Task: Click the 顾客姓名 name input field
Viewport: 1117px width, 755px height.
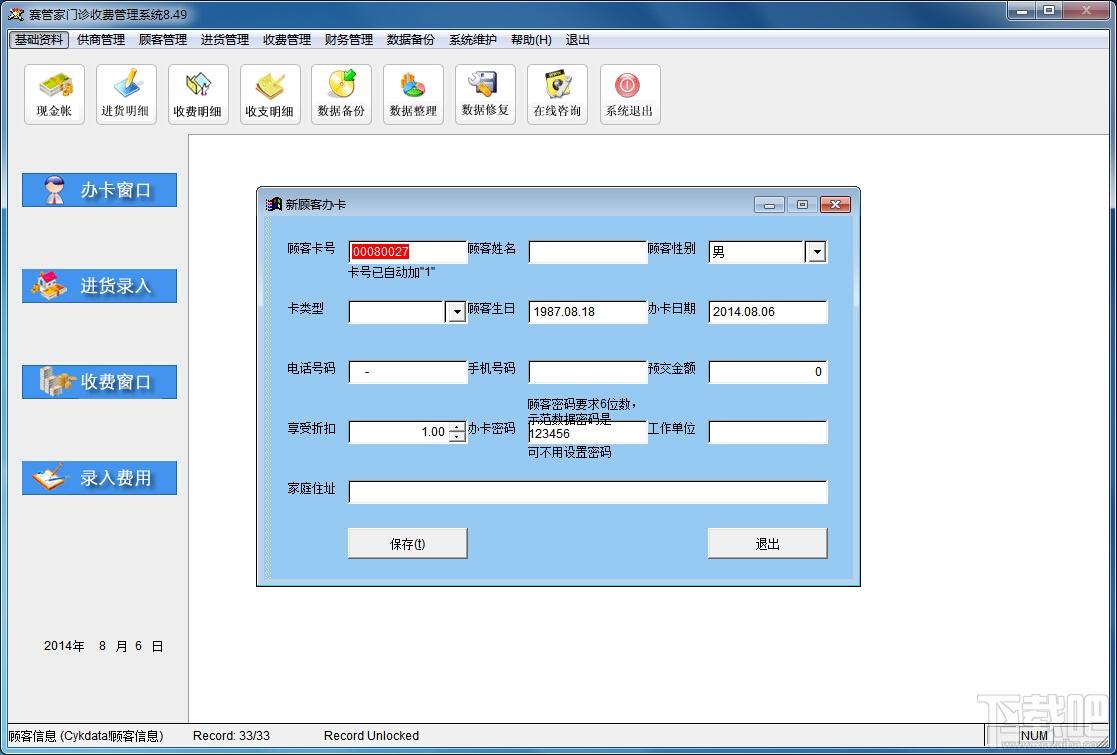Action: point(588,252)
